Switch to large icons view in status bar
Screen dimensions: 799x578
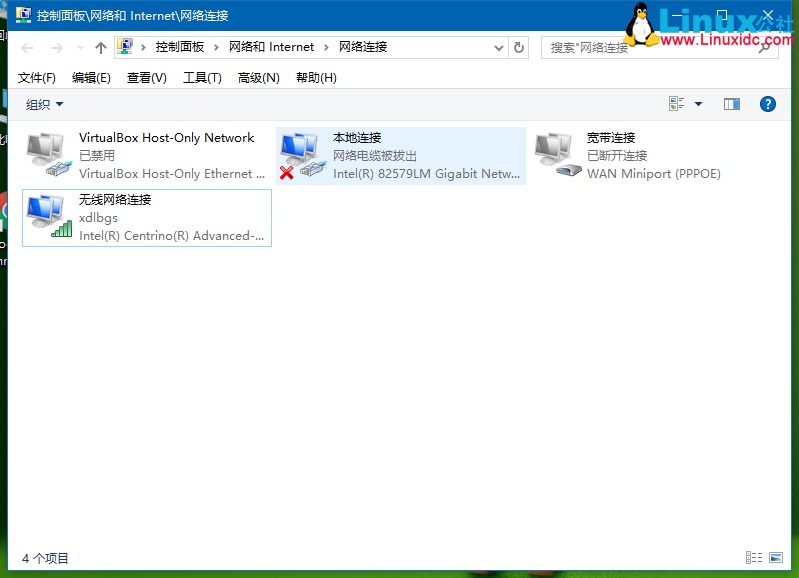[x=776, y=558]
